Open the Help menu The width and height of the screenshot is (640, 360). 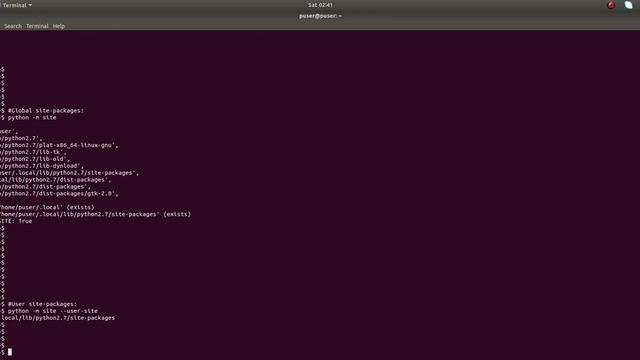coord(59,26)
